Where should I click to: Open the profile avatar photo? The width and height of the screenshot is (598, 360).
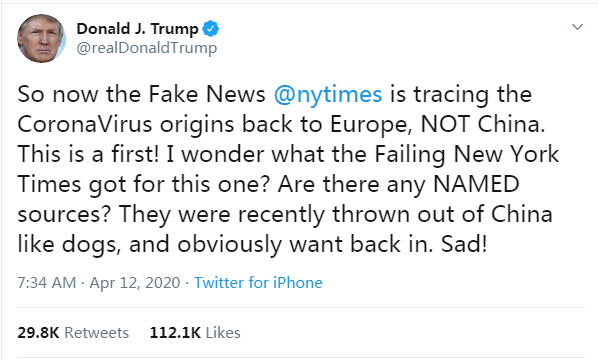point(41,39)
